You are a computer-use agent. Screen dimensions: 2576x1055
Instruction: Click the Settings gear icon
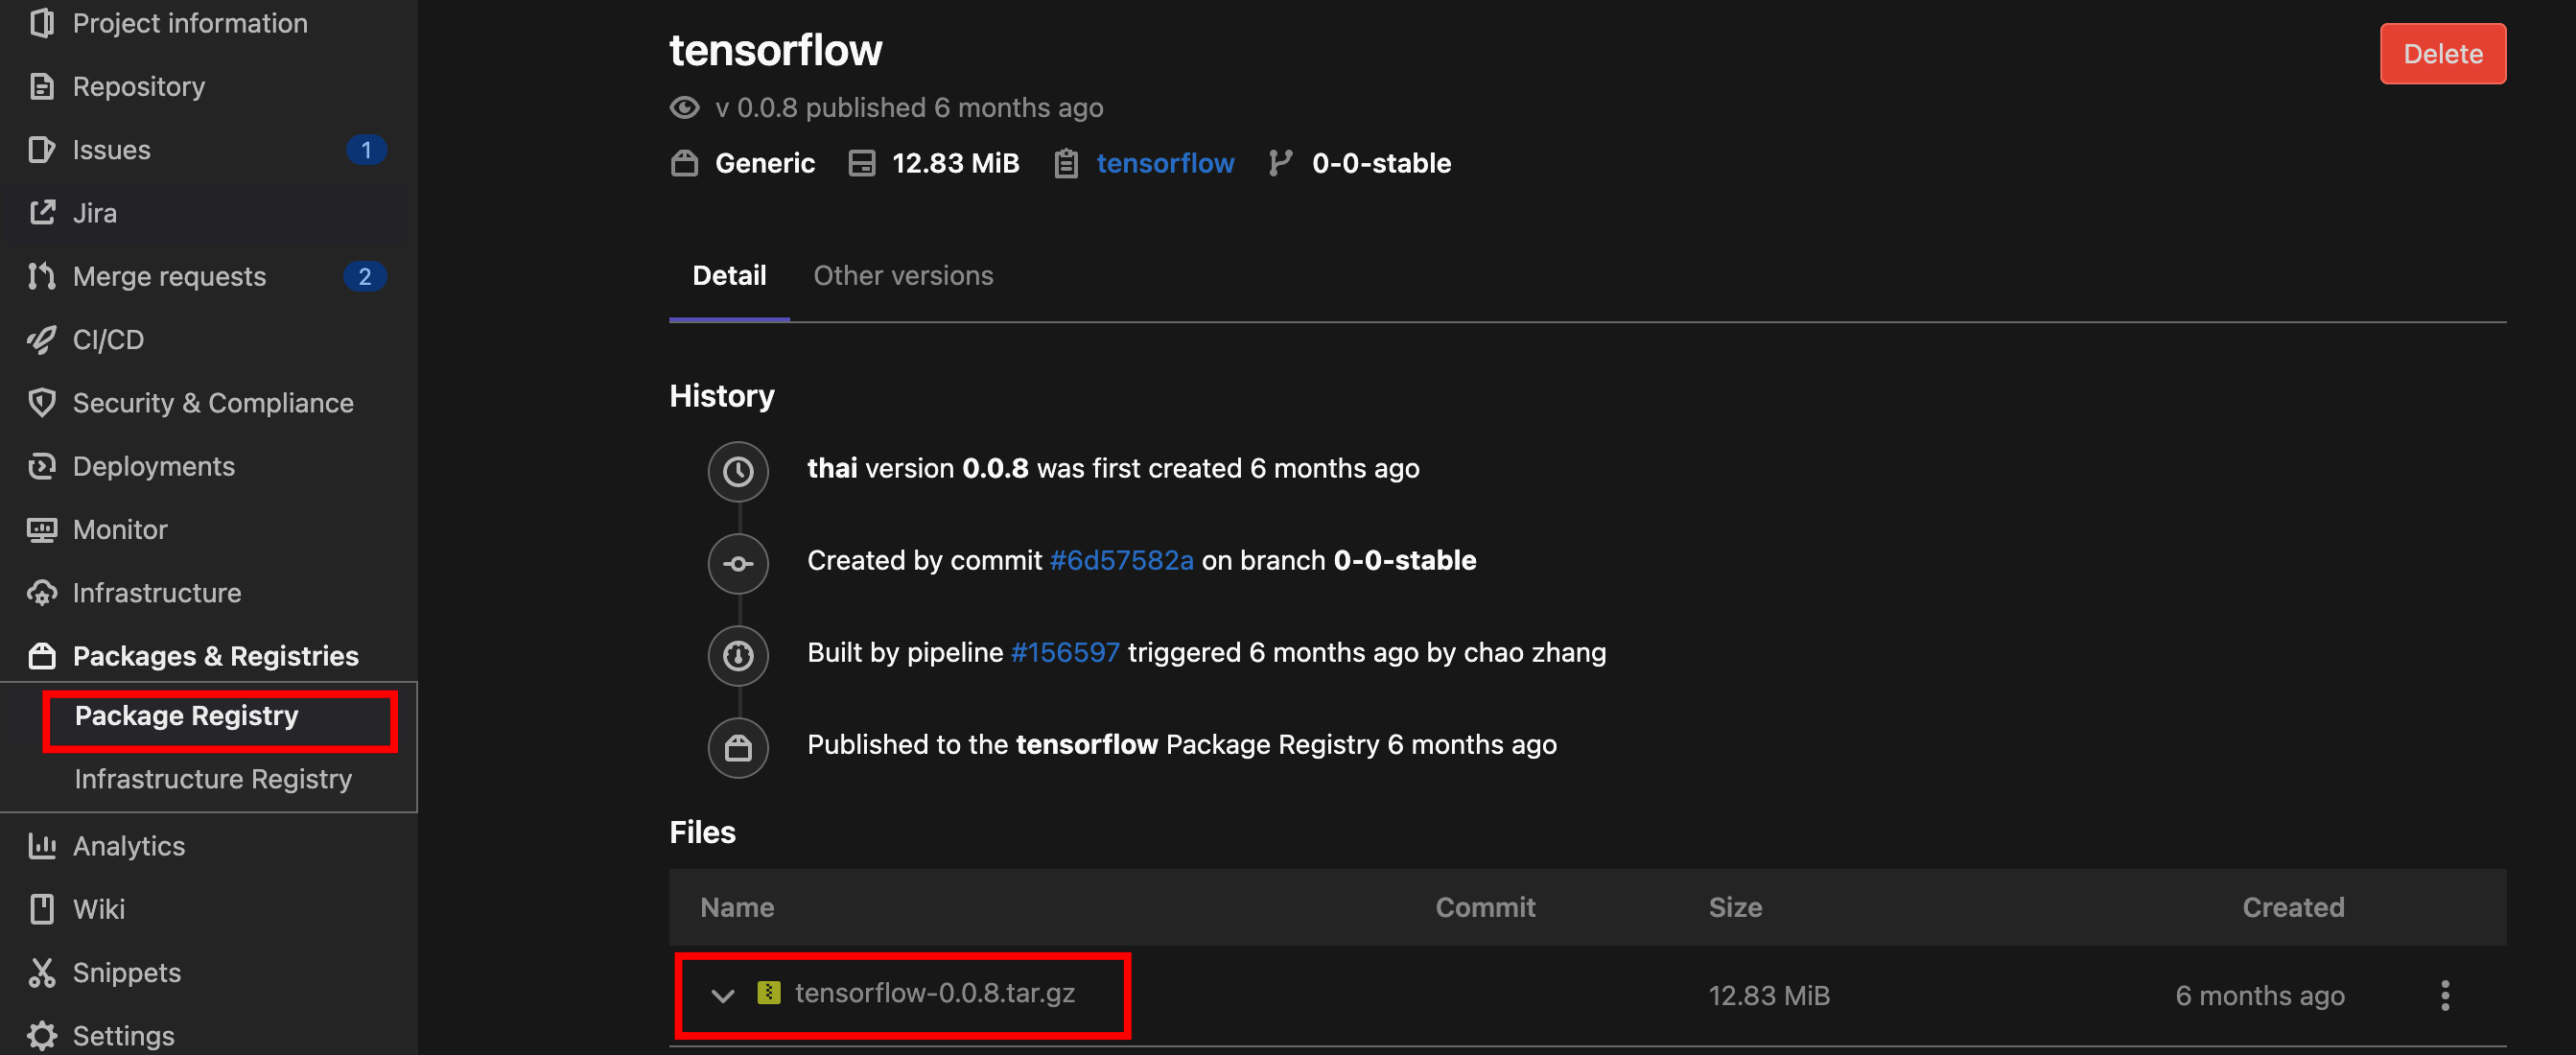click(x=41, y=1036)
